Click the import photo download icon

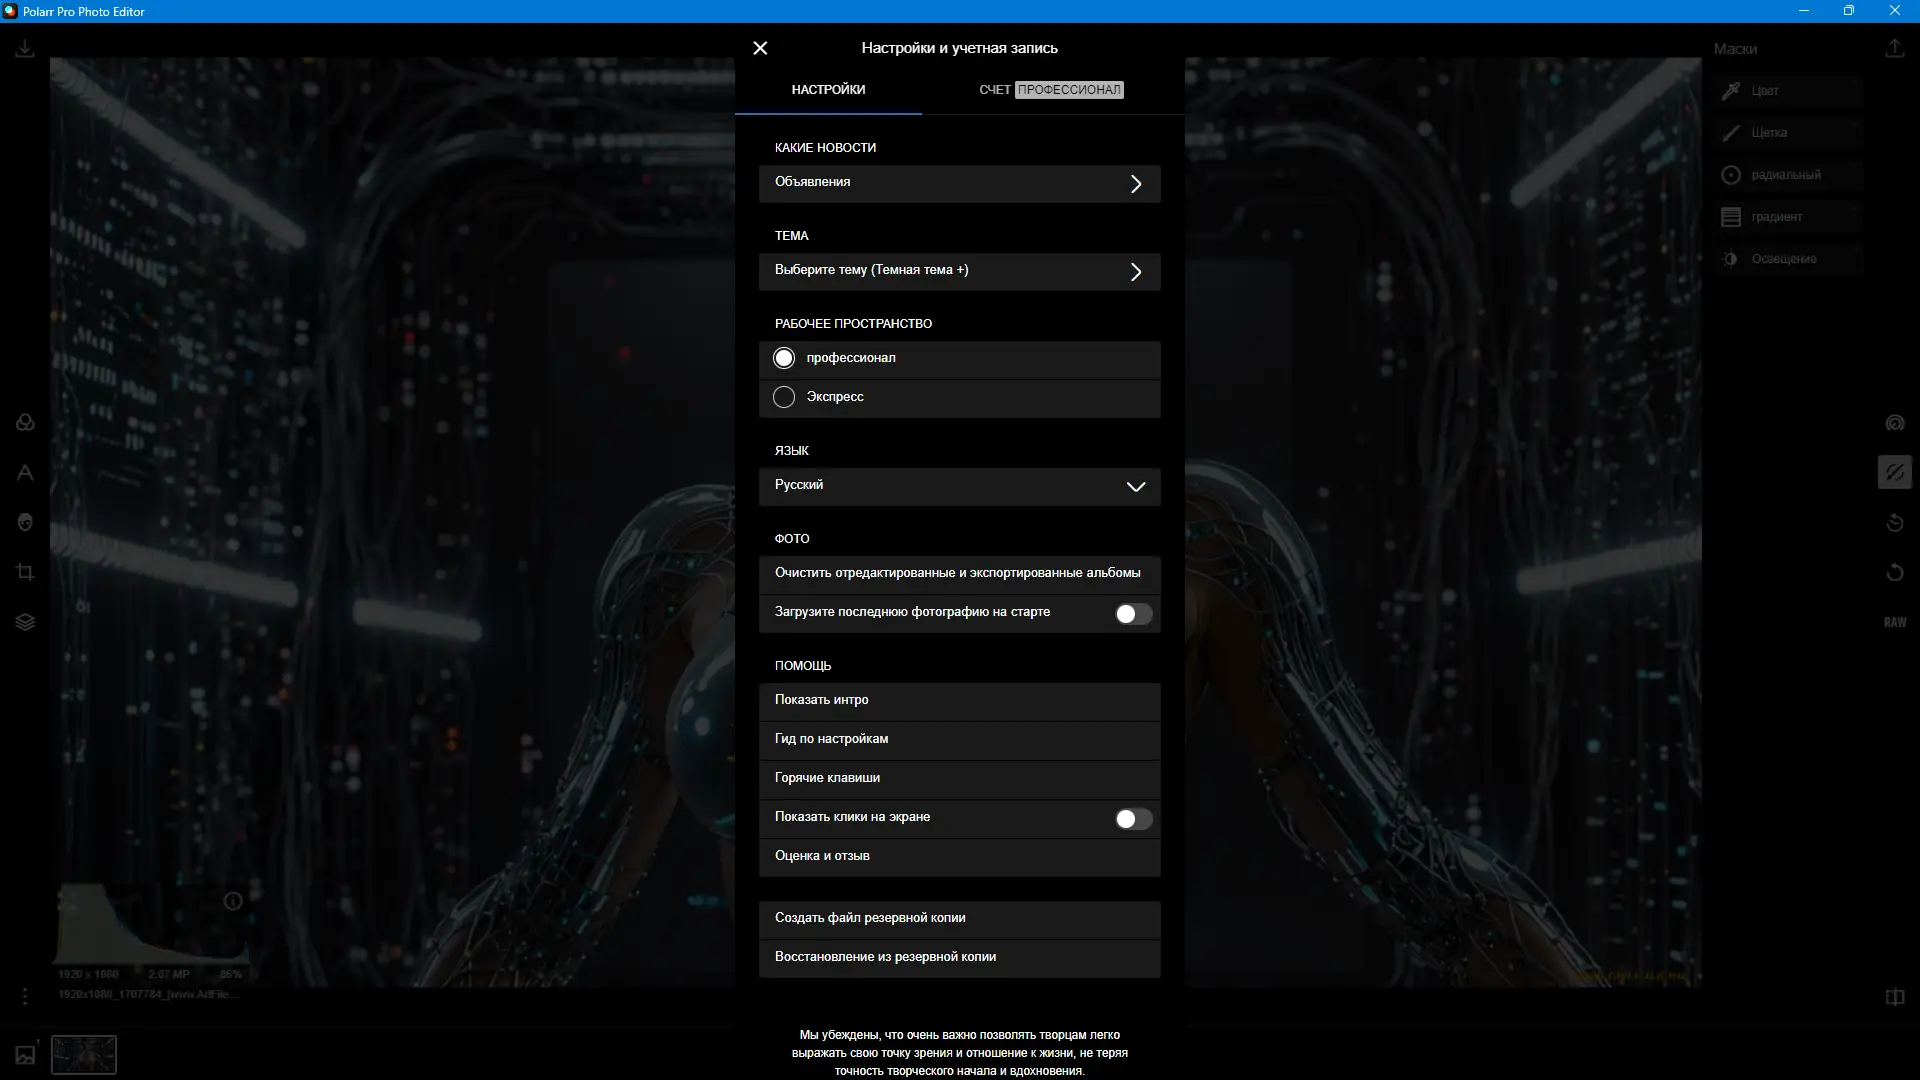[x=25, y=48]
